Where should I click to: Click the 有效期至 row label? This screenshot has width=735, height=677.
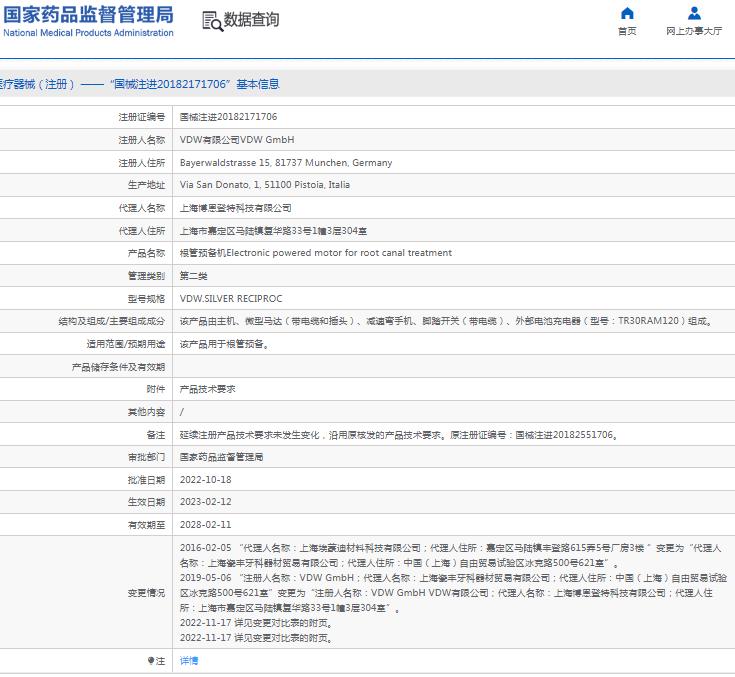click(146, 525)
